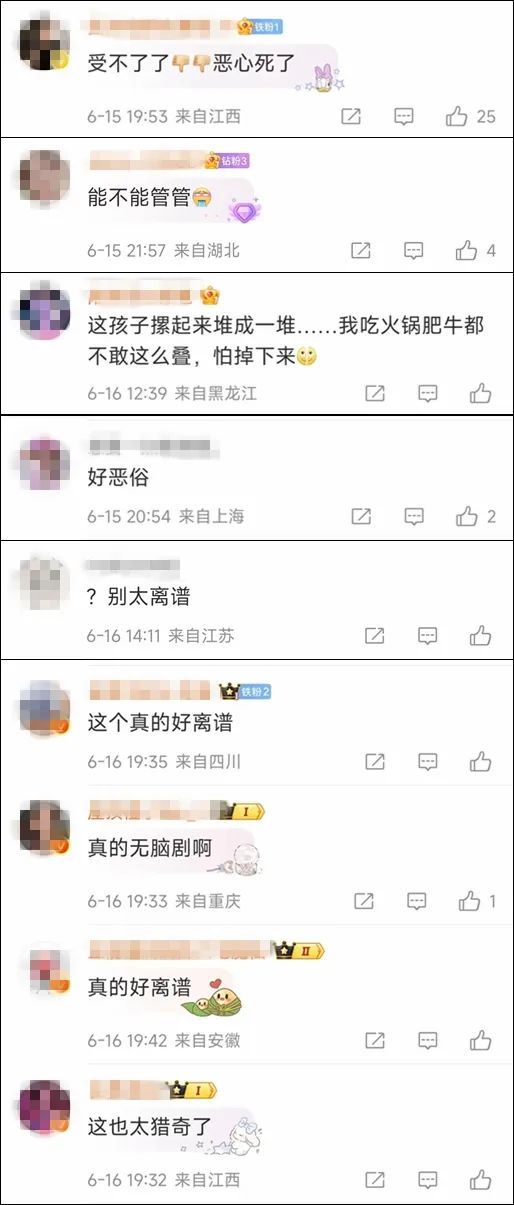Reply to the comment "好恶俗"
The image size is (514, 1205).
pyautogui.click(x=414, y=517)
